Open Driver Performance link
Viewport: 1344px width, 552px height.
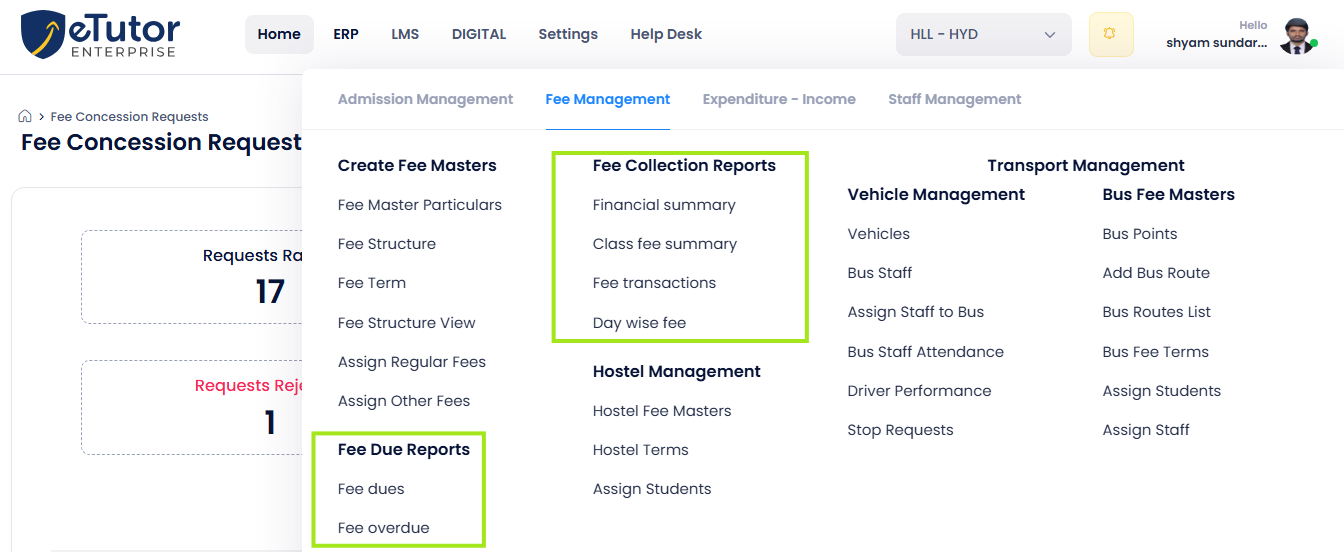coord(920,391)
